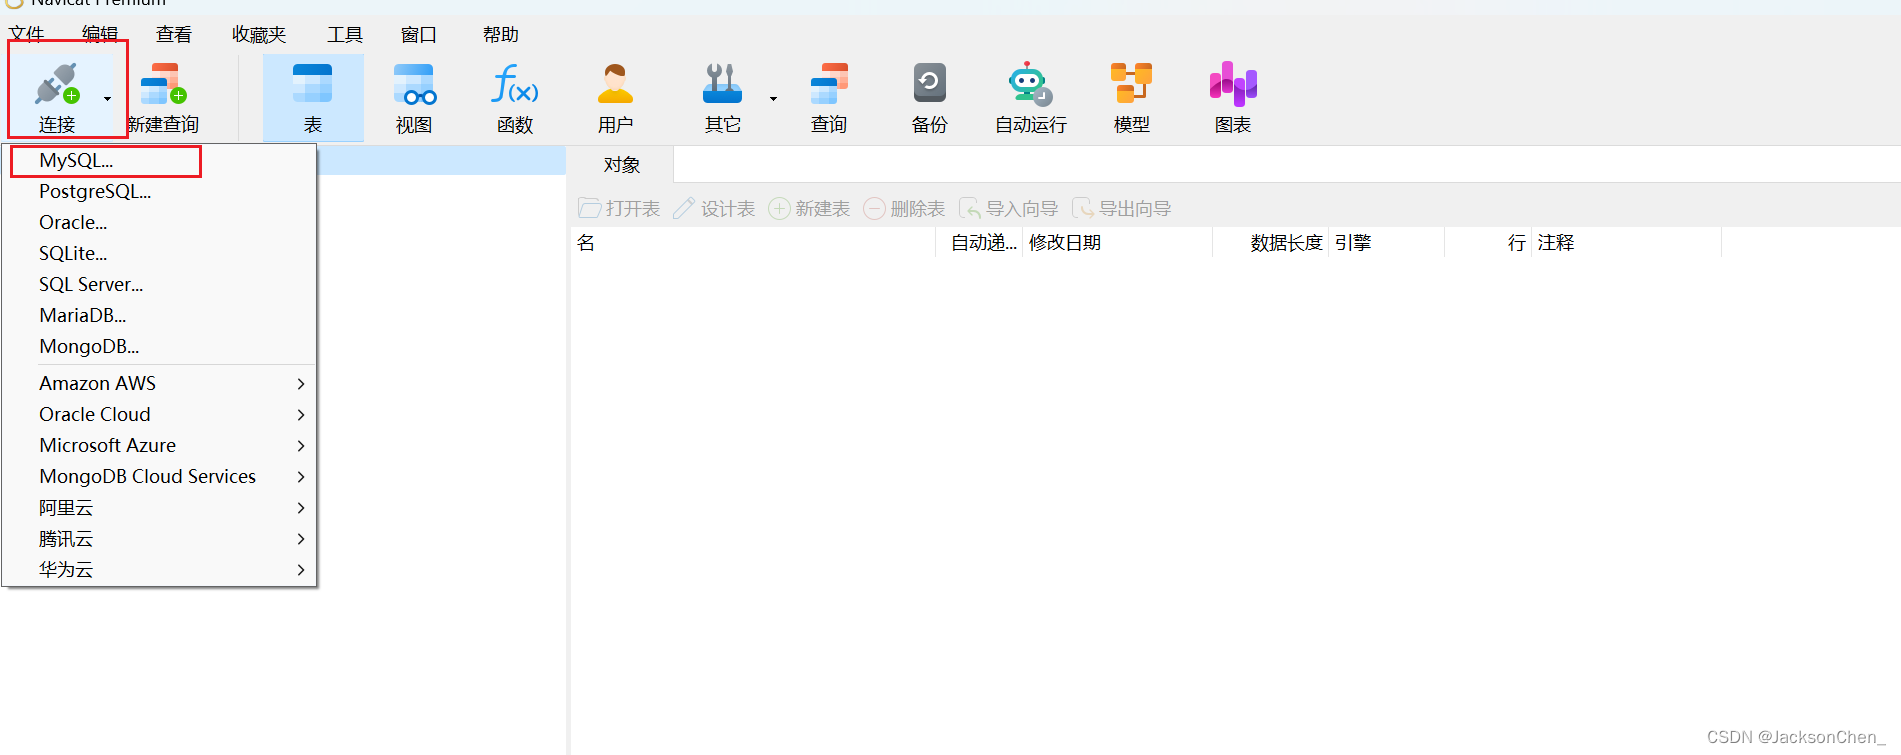Click the 删除表 (Delete Table) button
This screenshot has width=1901, height=755.
pyautogui.click(x=904, y=208)
